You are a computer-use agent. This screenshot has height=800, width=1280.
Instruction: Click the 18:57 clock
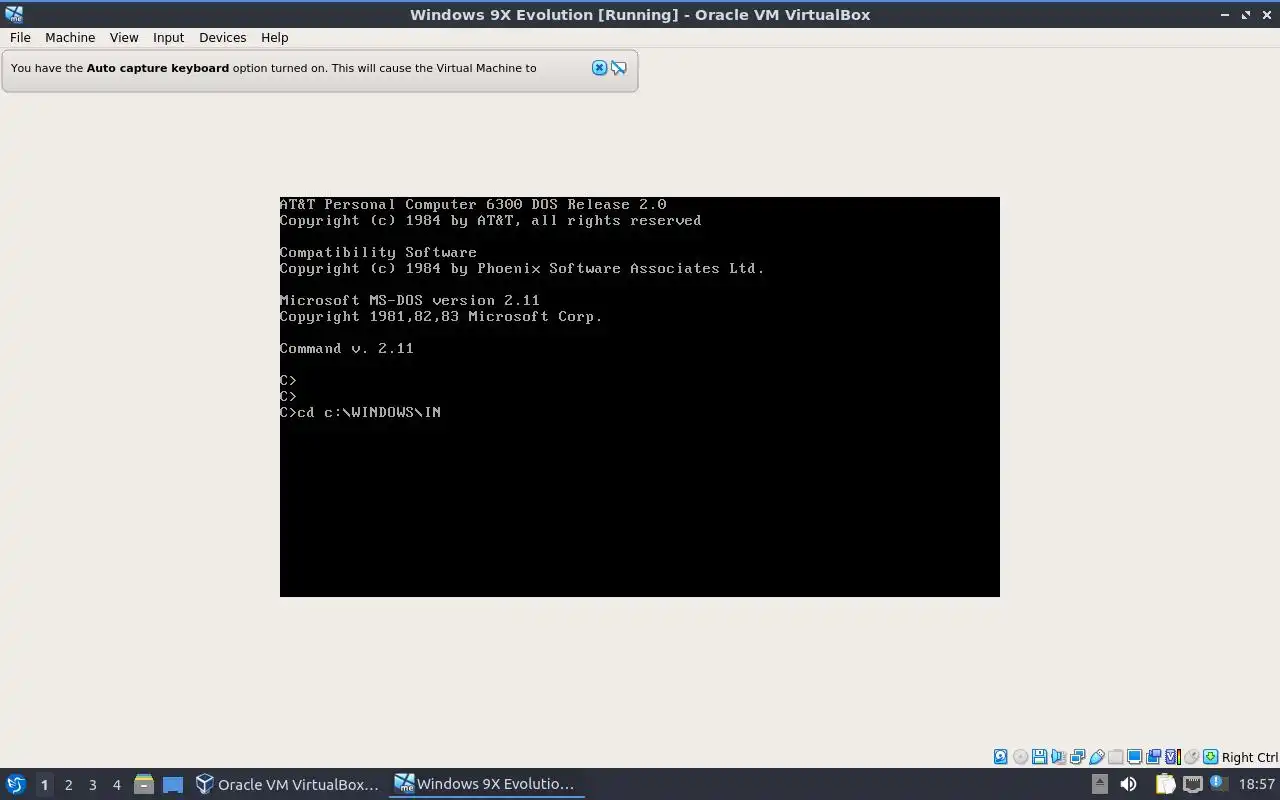[1257, 784]
